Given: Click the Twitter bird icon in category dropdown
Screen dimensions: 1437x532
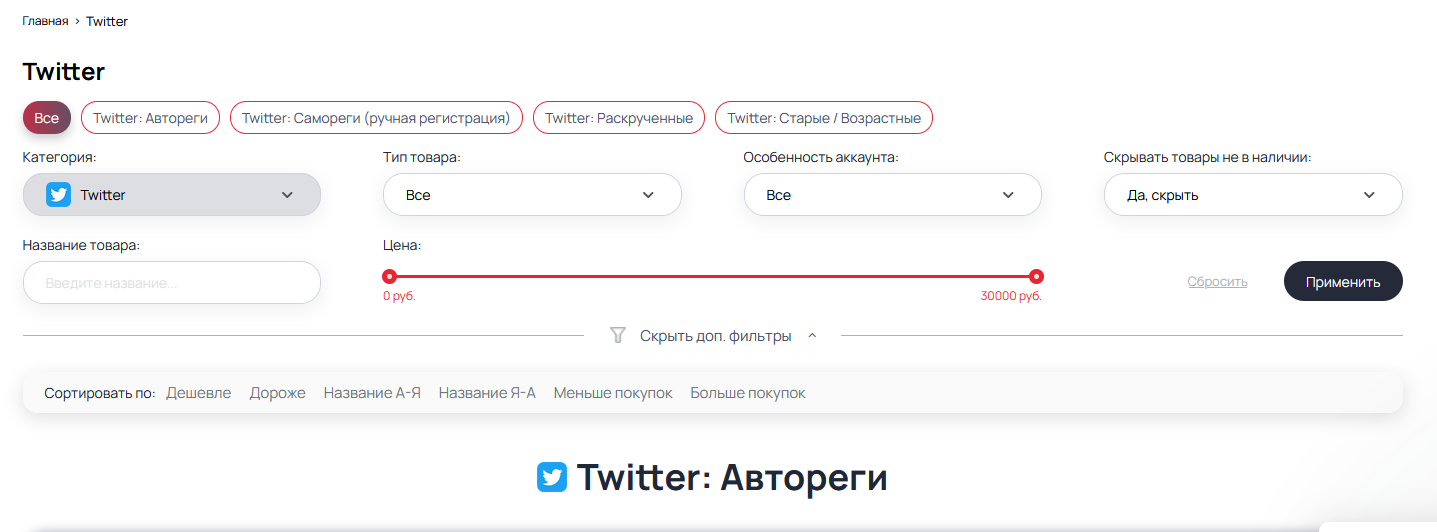Looking at the screenshot, I should click(58, 195).
